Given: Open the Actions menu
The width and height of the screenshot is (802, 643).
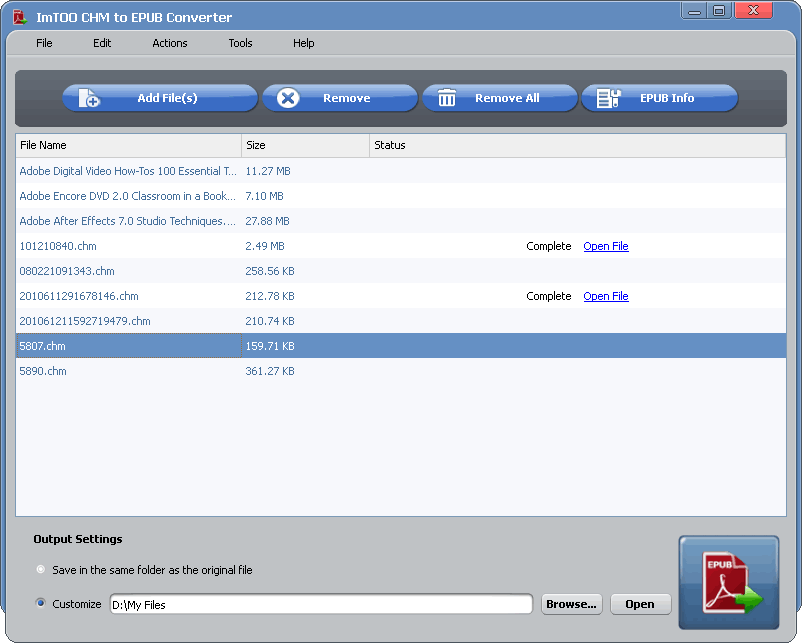Looking at the screenshot, I should (x=170, y=43).
